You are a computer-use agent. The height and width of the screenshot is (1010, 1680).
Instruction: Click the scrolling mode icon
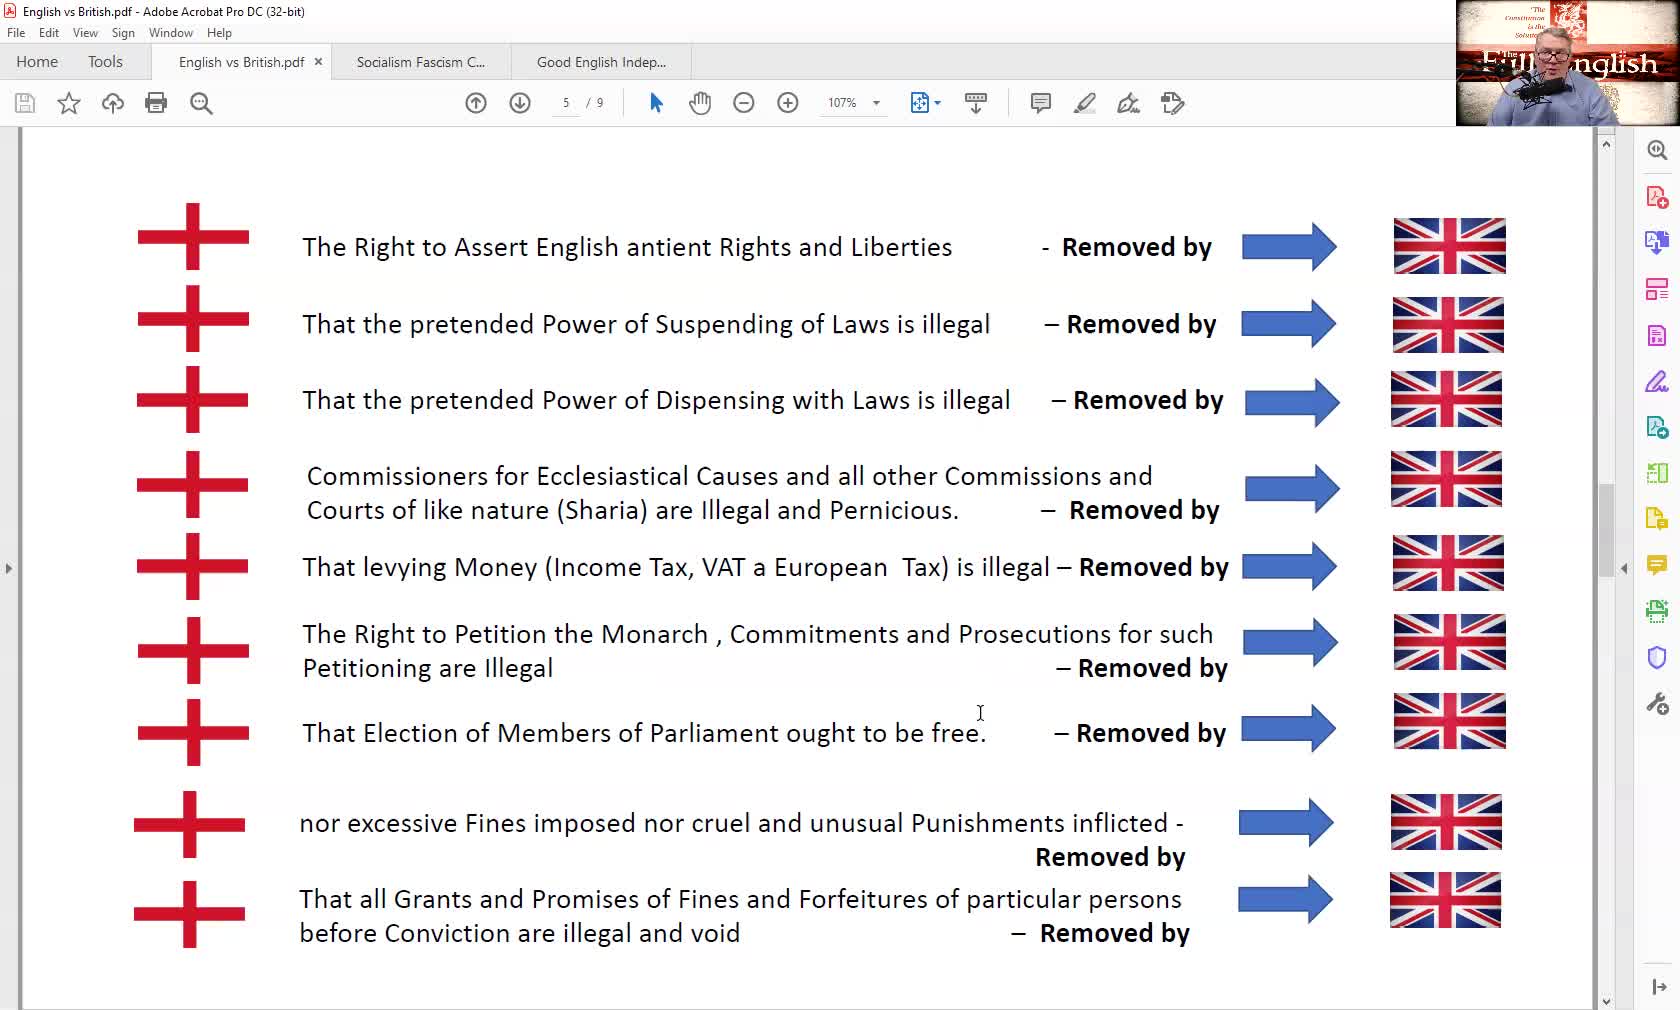976,103
